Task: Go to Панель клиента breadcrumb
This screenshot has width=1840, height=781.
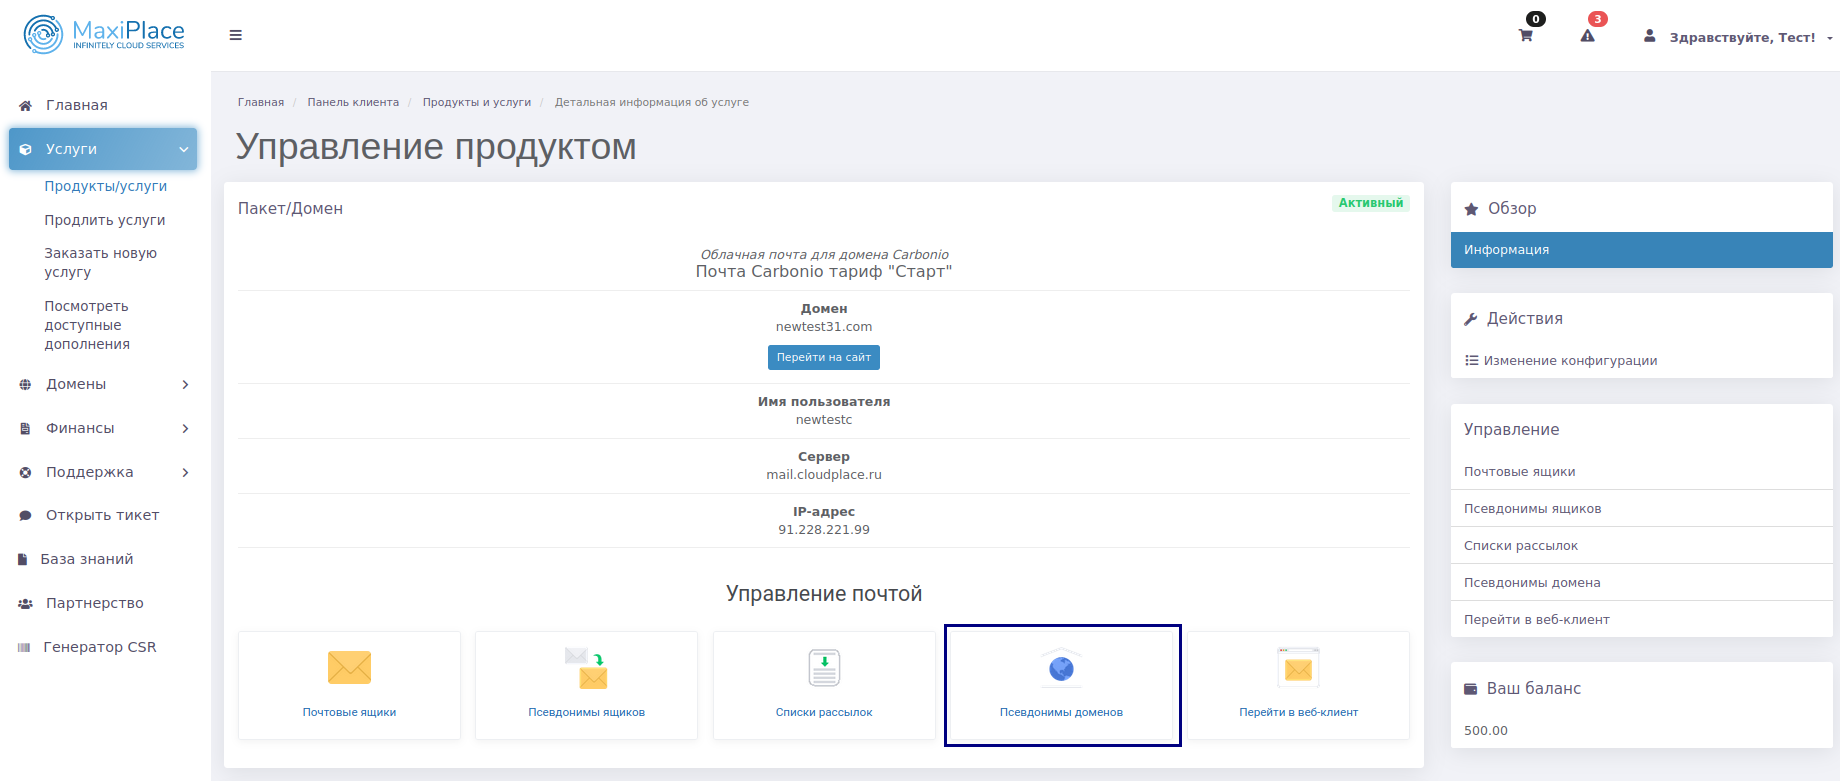Action: tap(353, 102)
